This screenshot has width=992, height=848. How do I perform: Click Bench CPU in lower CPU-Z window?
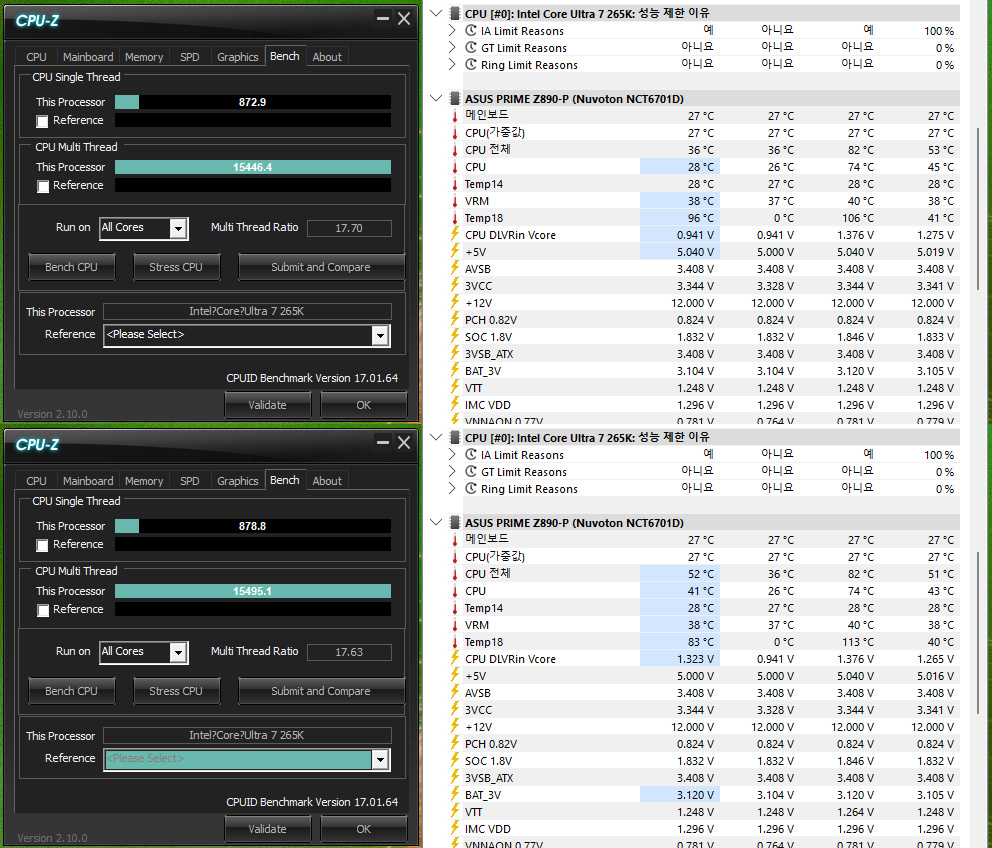point(71,691)
